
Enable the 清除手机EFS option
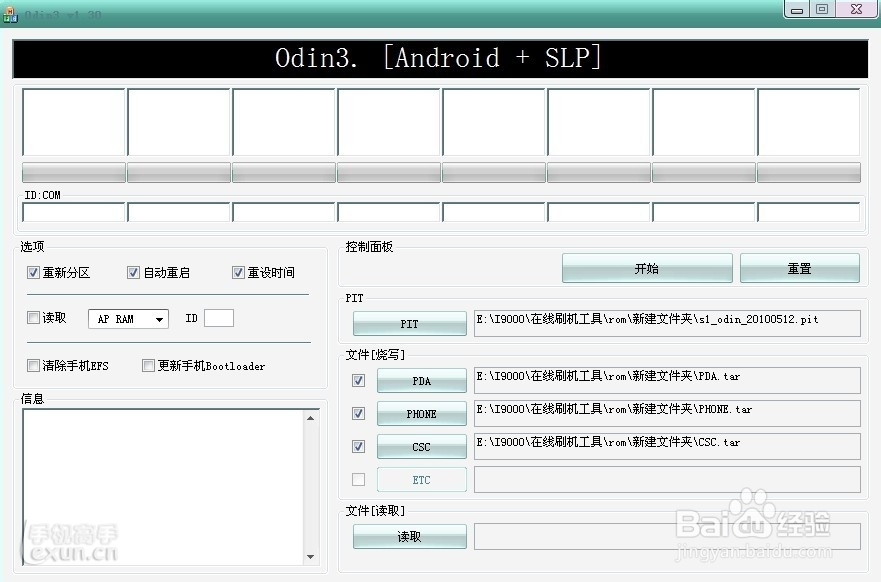tap(33, 365)
